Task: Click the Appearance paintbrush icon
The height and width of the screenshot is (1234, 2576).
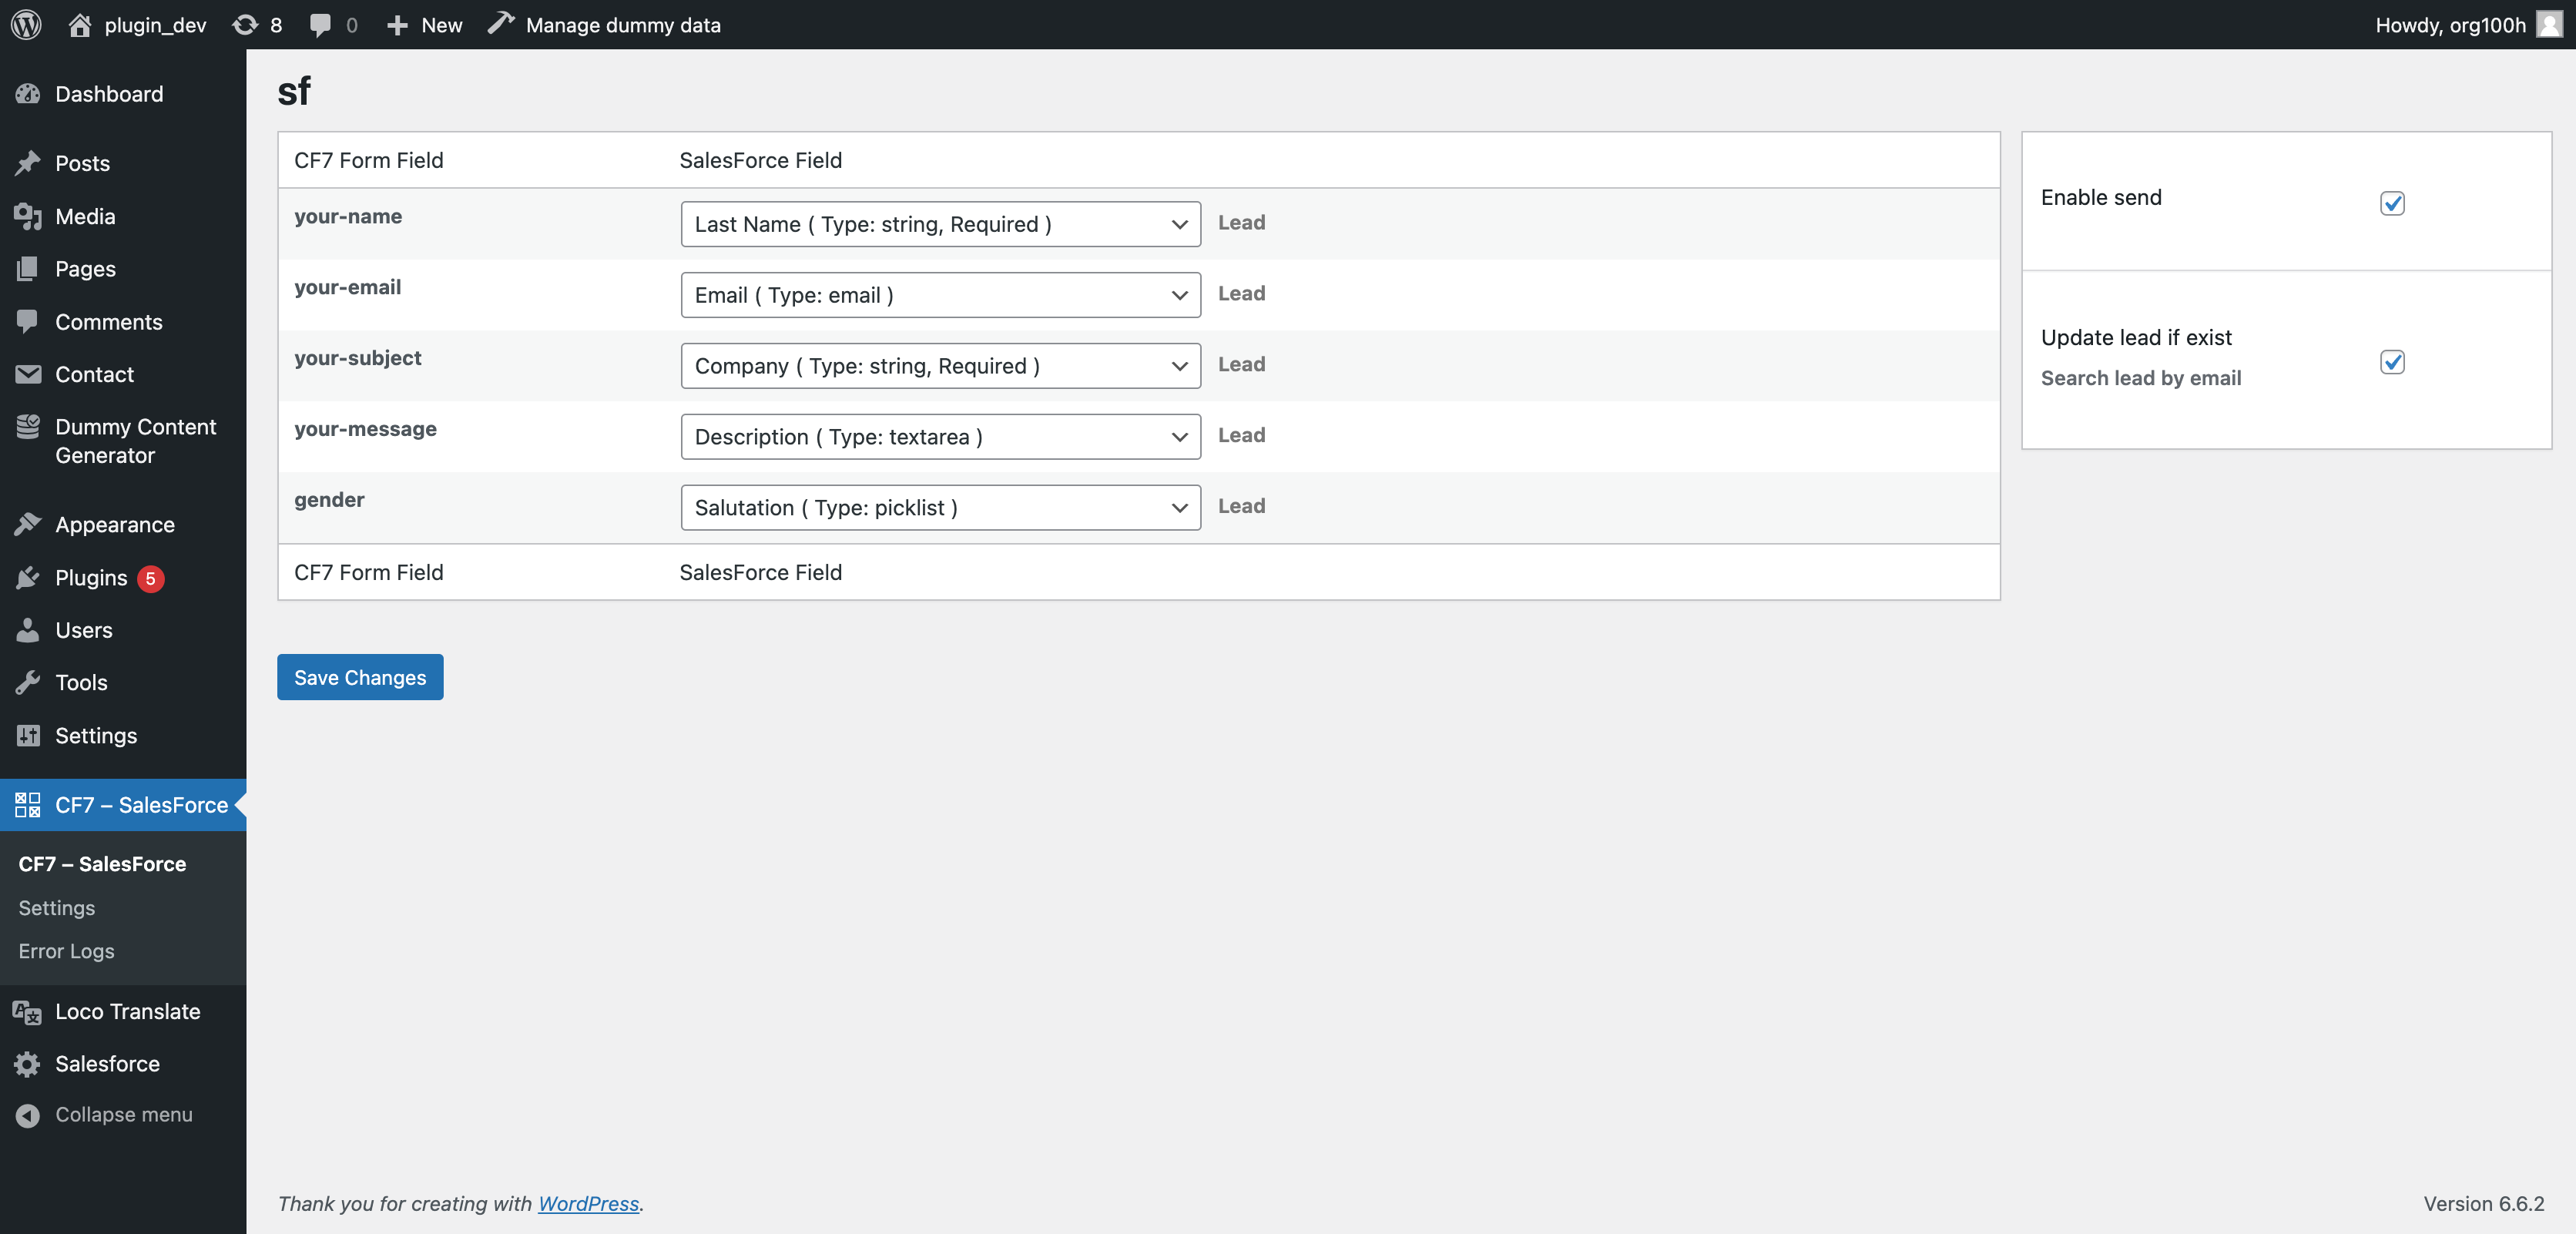Action: [28, 524]
